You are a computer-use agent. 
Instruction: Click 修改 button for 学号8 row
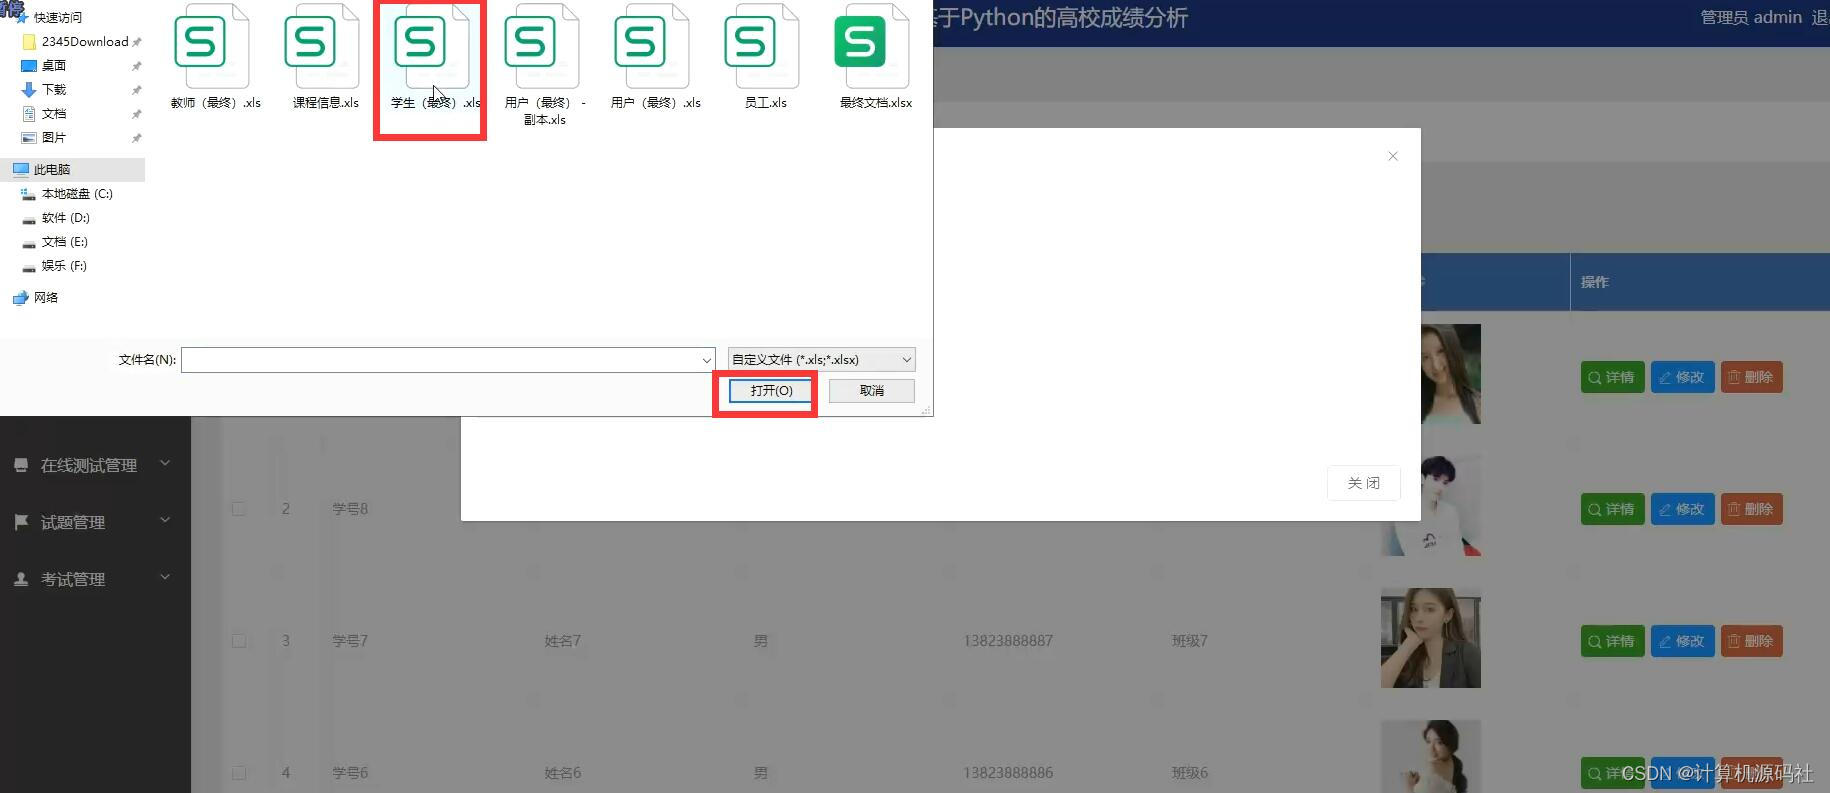pyautogui.click(x=1682, y=509)
